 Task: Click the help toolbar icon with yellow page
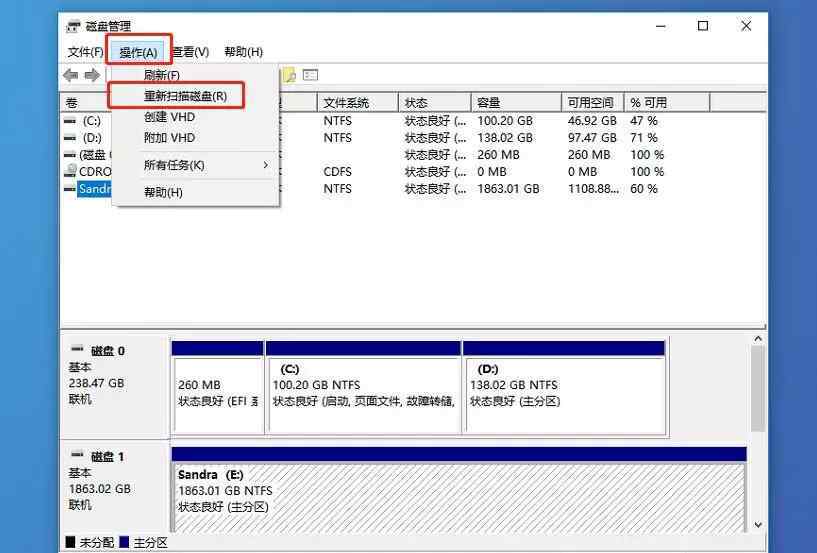(289, 75)
